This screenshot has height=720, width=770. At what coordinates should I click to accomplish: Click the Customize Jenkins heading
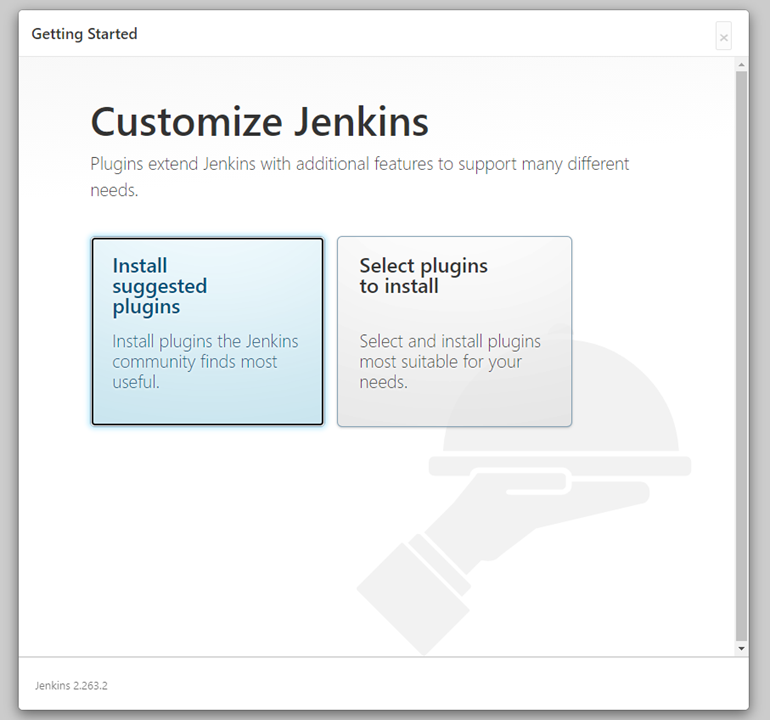click(259, 122)
